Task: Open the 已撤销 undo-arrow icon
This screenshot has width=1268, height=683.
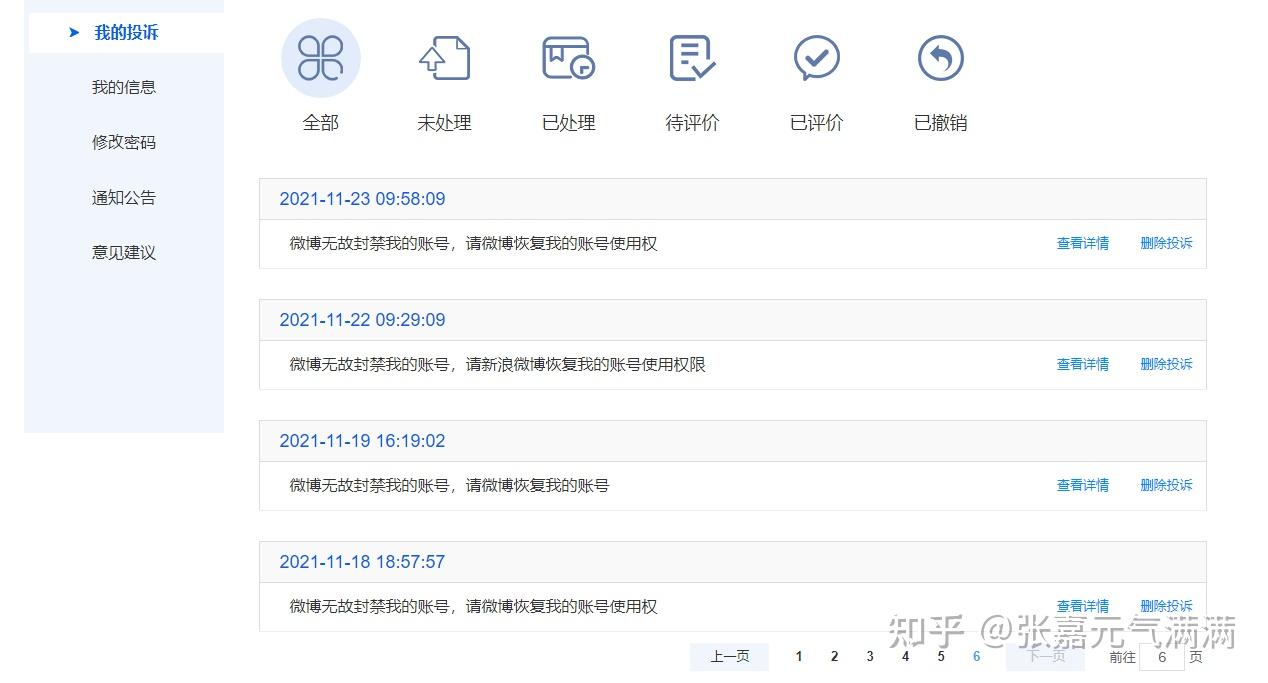Action: tap(941, 58)
